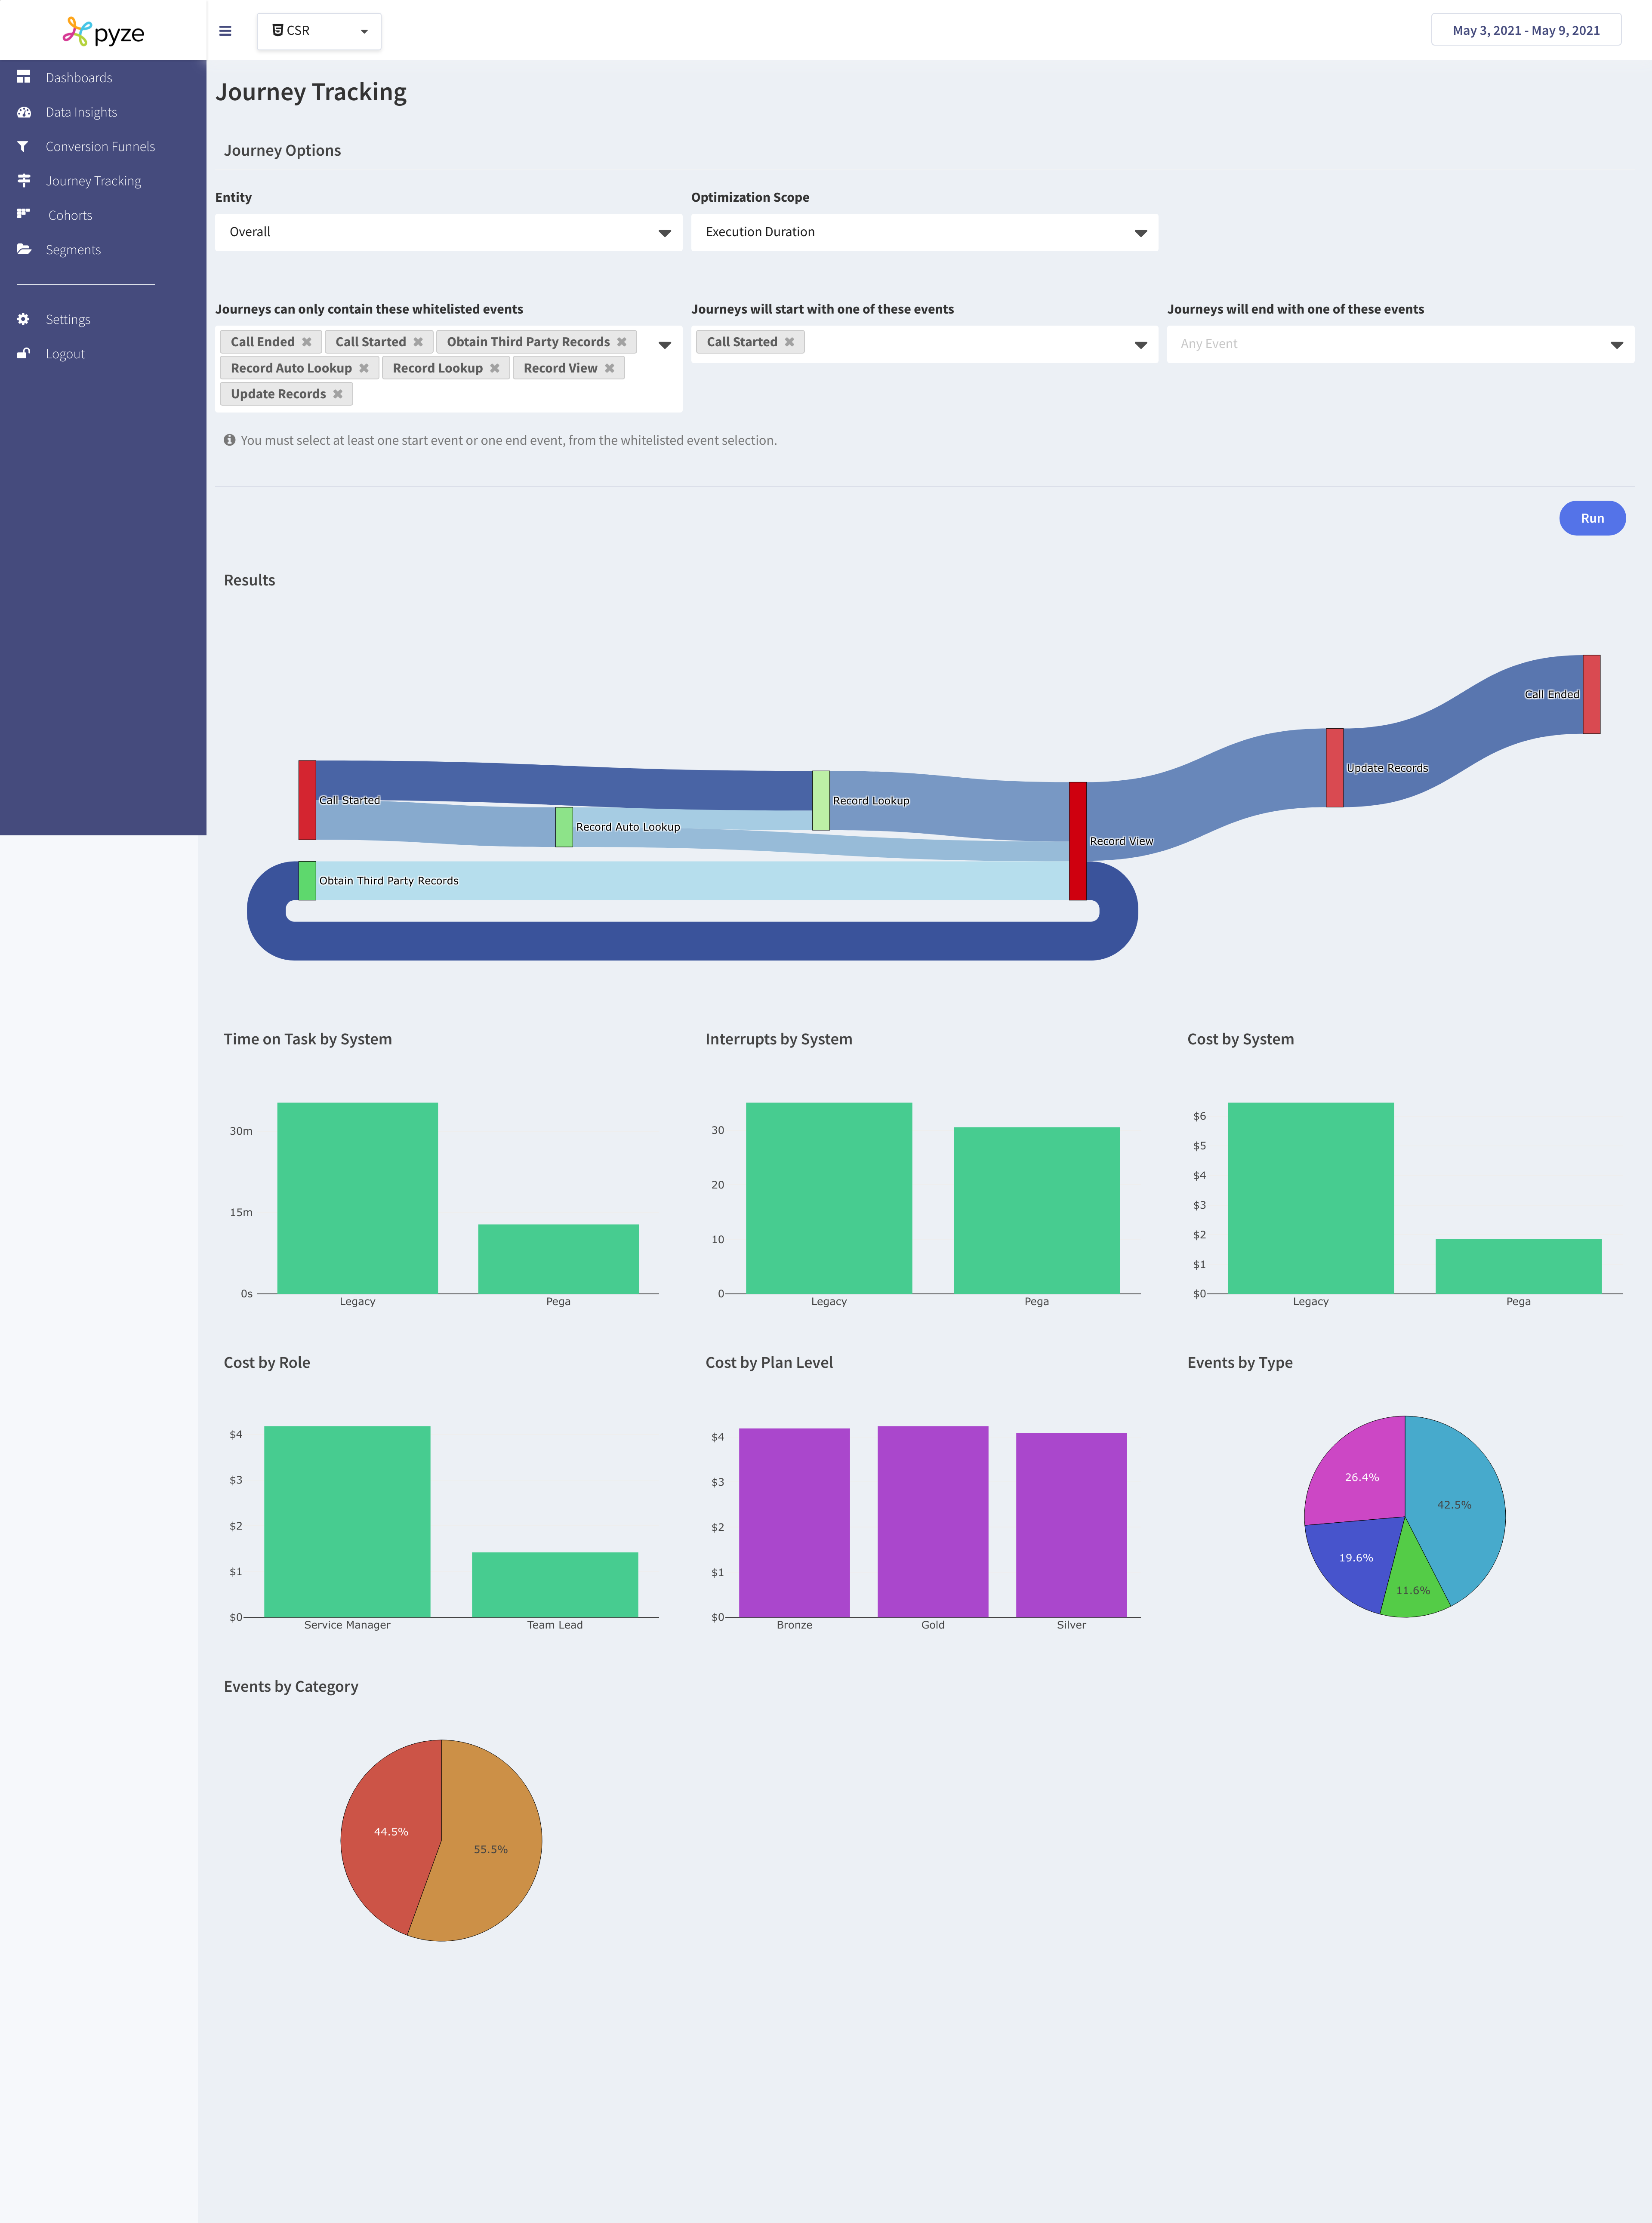Click Logout in the sidebar
Screen dimensions: 1652x2223
click(65, 354)
